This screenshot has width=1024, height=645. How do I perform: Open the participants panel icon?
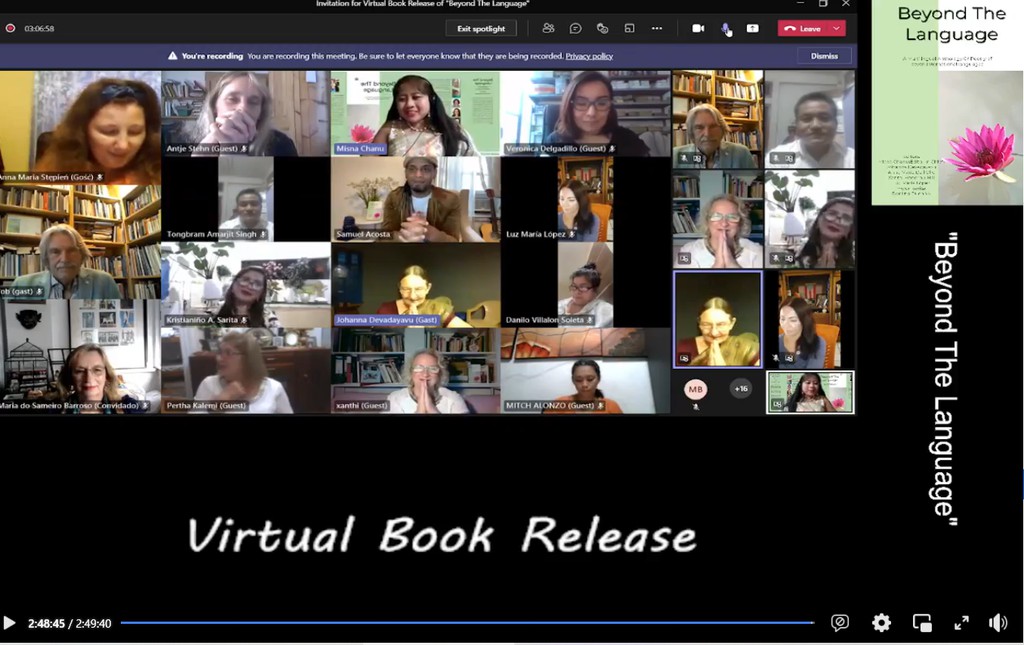point(548,28)
